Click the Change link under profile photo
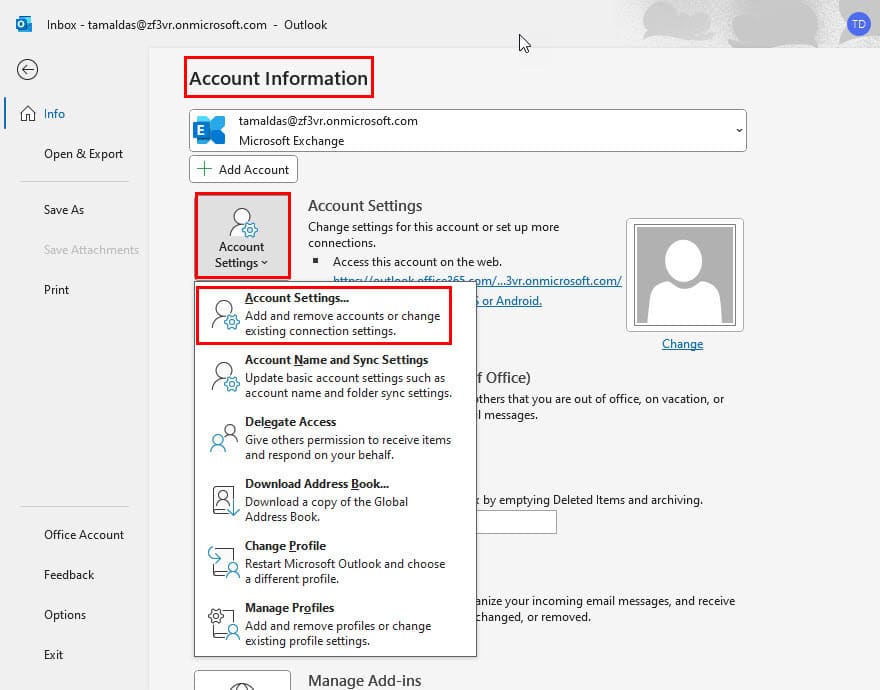Viewport: 880px width, 690px height. pyautogui.click(x=682, y=344)
